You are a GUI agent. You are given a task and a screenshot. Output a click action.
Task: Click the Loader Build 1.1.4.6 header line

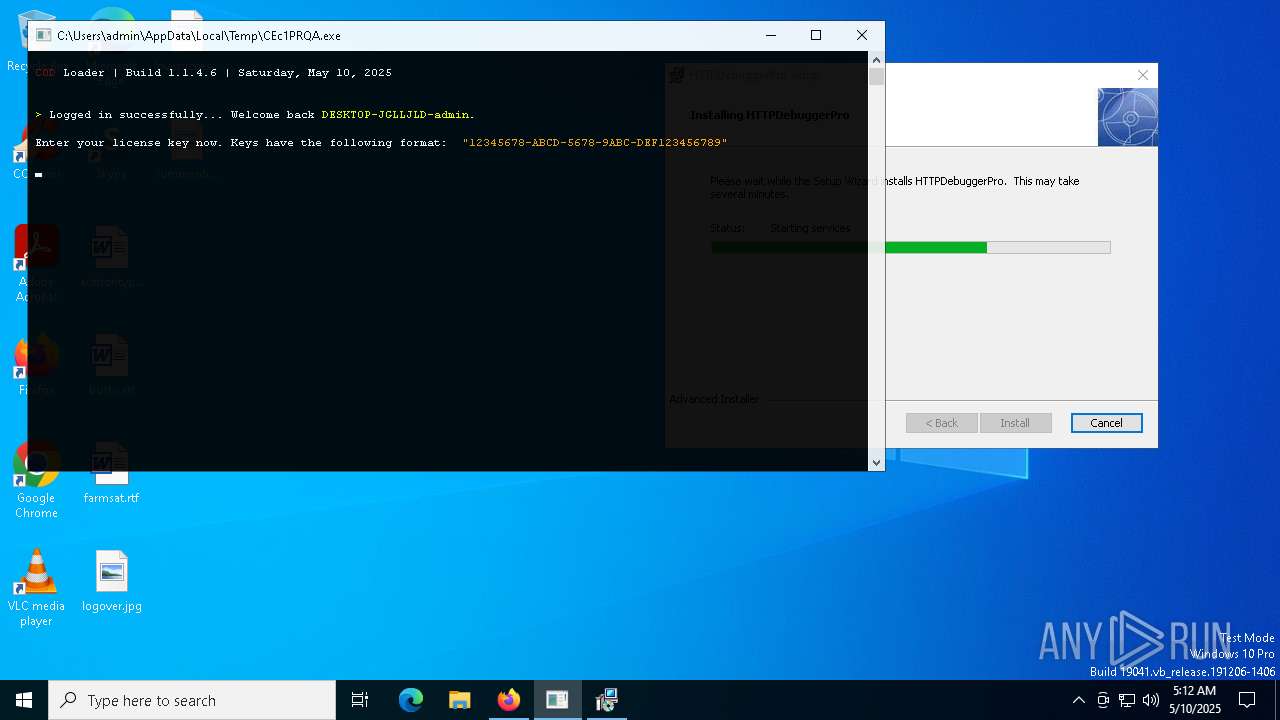click(213, 73)
